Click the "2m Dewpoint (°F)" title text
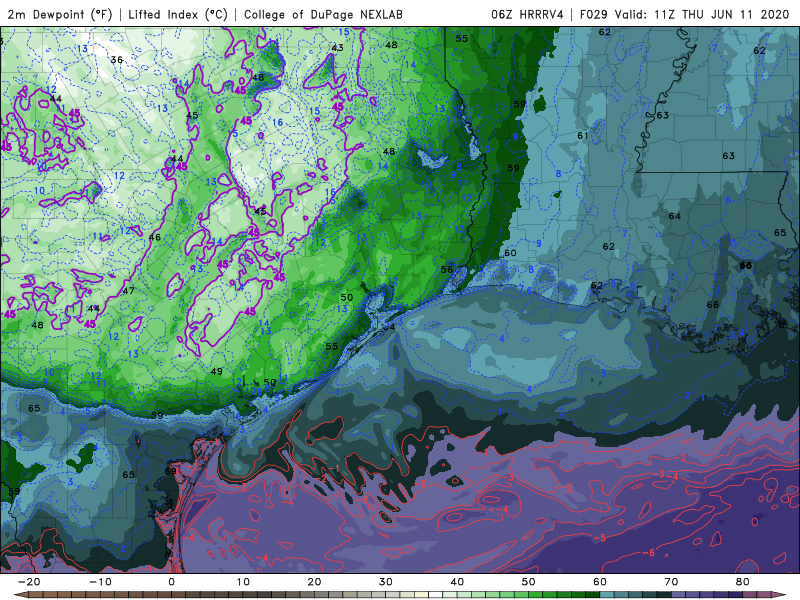The image size is (800, 600). [x=59, y=15]
